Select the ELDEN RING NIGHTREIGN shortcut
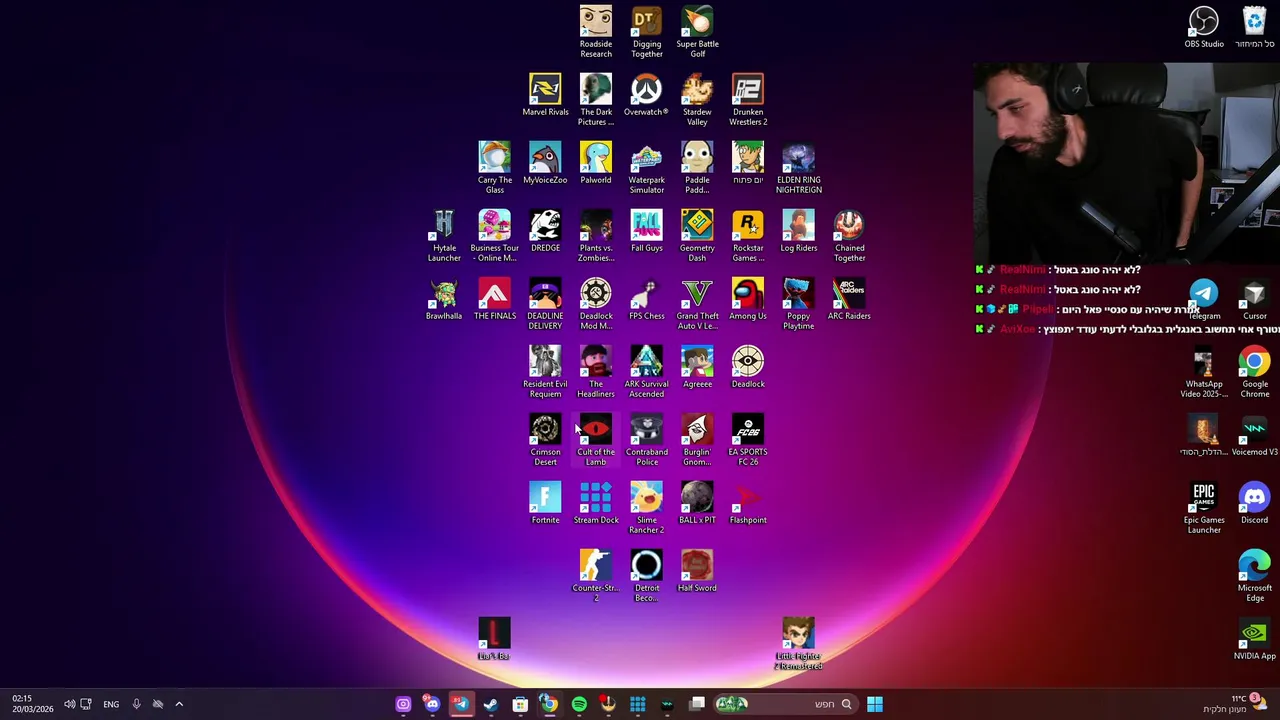The height and width of the screenshot is (720, 1280). (799, 168)
